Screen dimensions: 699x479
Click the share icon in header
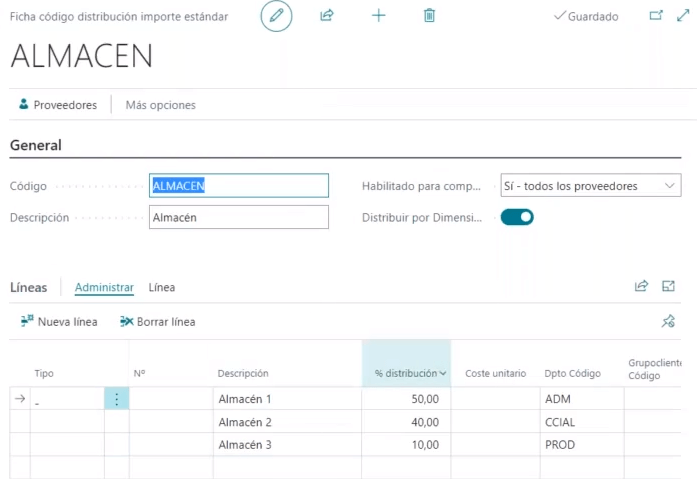pos(327,16)
